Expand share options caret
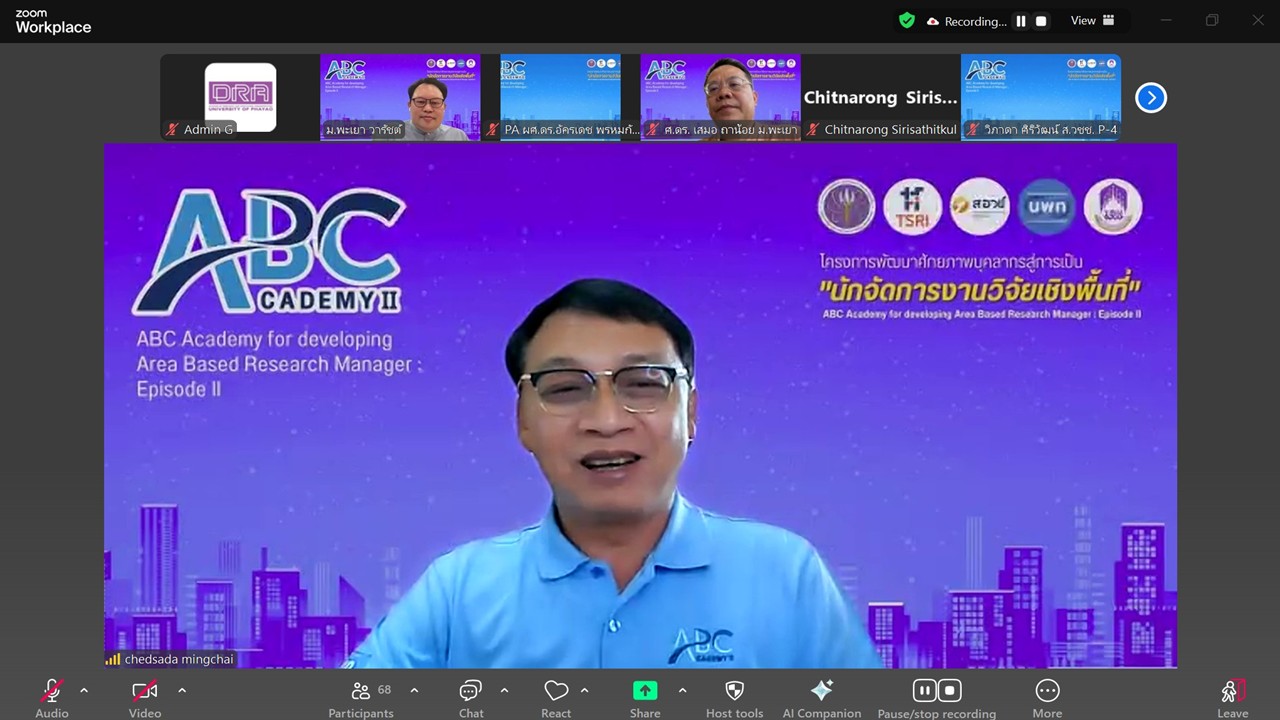This screenshot has height=720, width=1280. [682, 690]
